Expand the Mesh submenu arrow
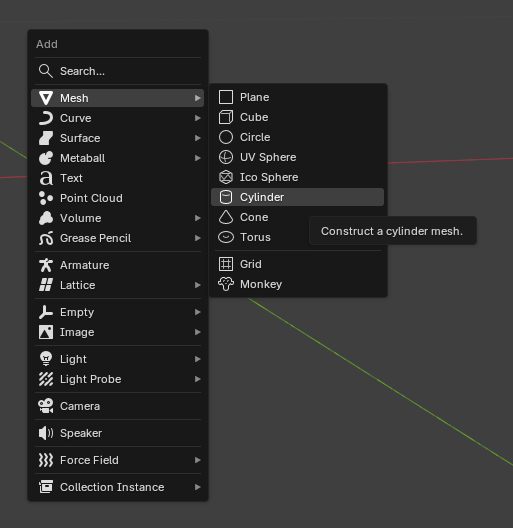 (198, 98)
